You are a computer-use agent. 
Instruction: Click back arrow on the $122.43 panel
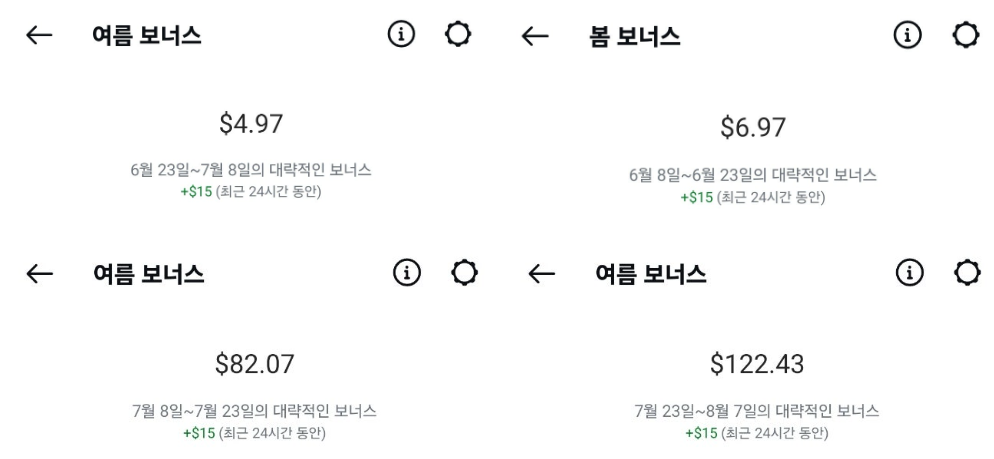[541, 274]
